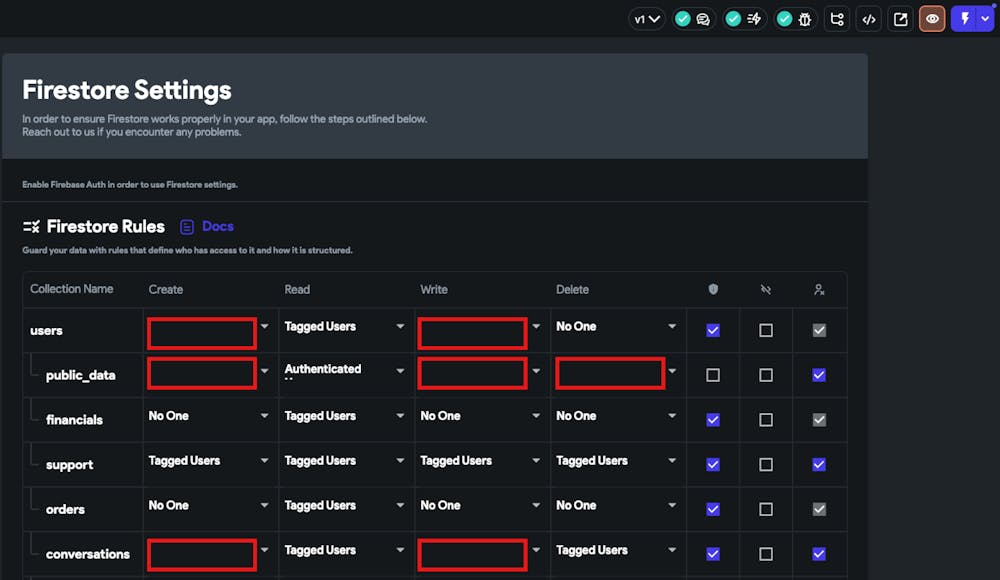This screenshot has width=1000, height=580.
Task: Click the open-in-new-window icon
Action: coord(901,19)
